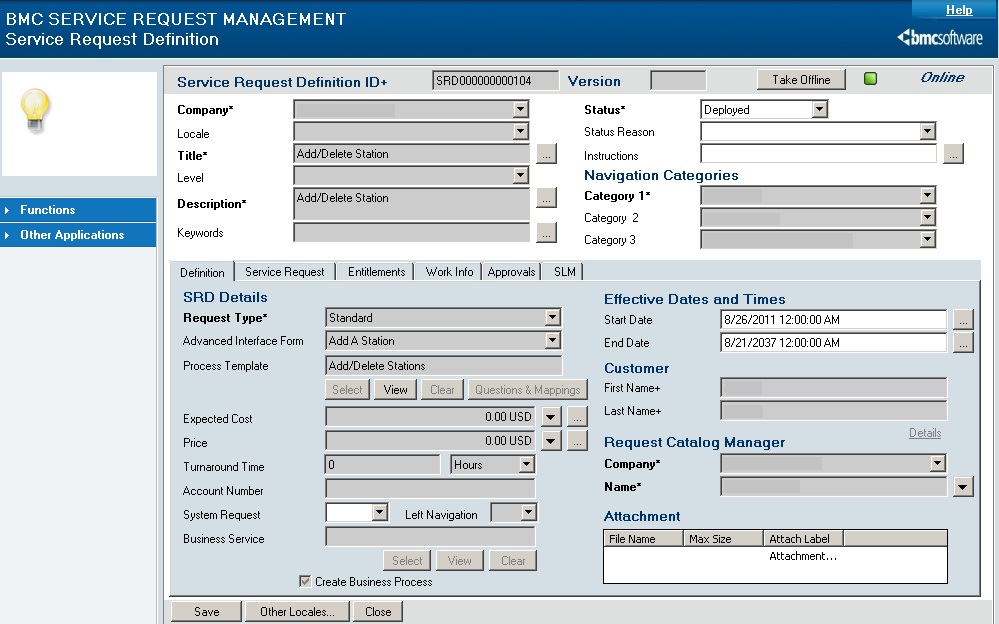The image size is (999, 624).
Task: Click the green online status indicator
Action: click(870, 79)
